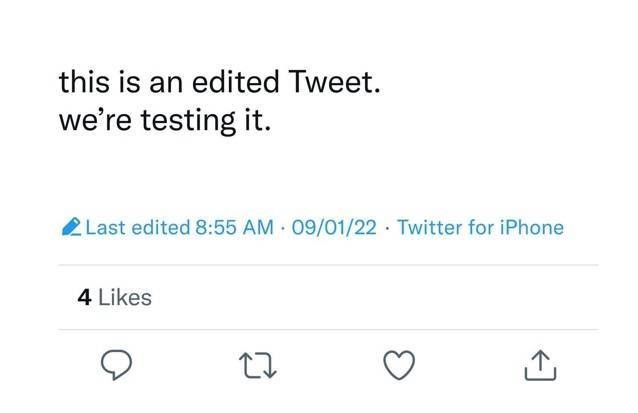The width and height of the screenshot is (638, 413).
Task: Click the blue pencil edit icon
Action: (x=72, y=227)
